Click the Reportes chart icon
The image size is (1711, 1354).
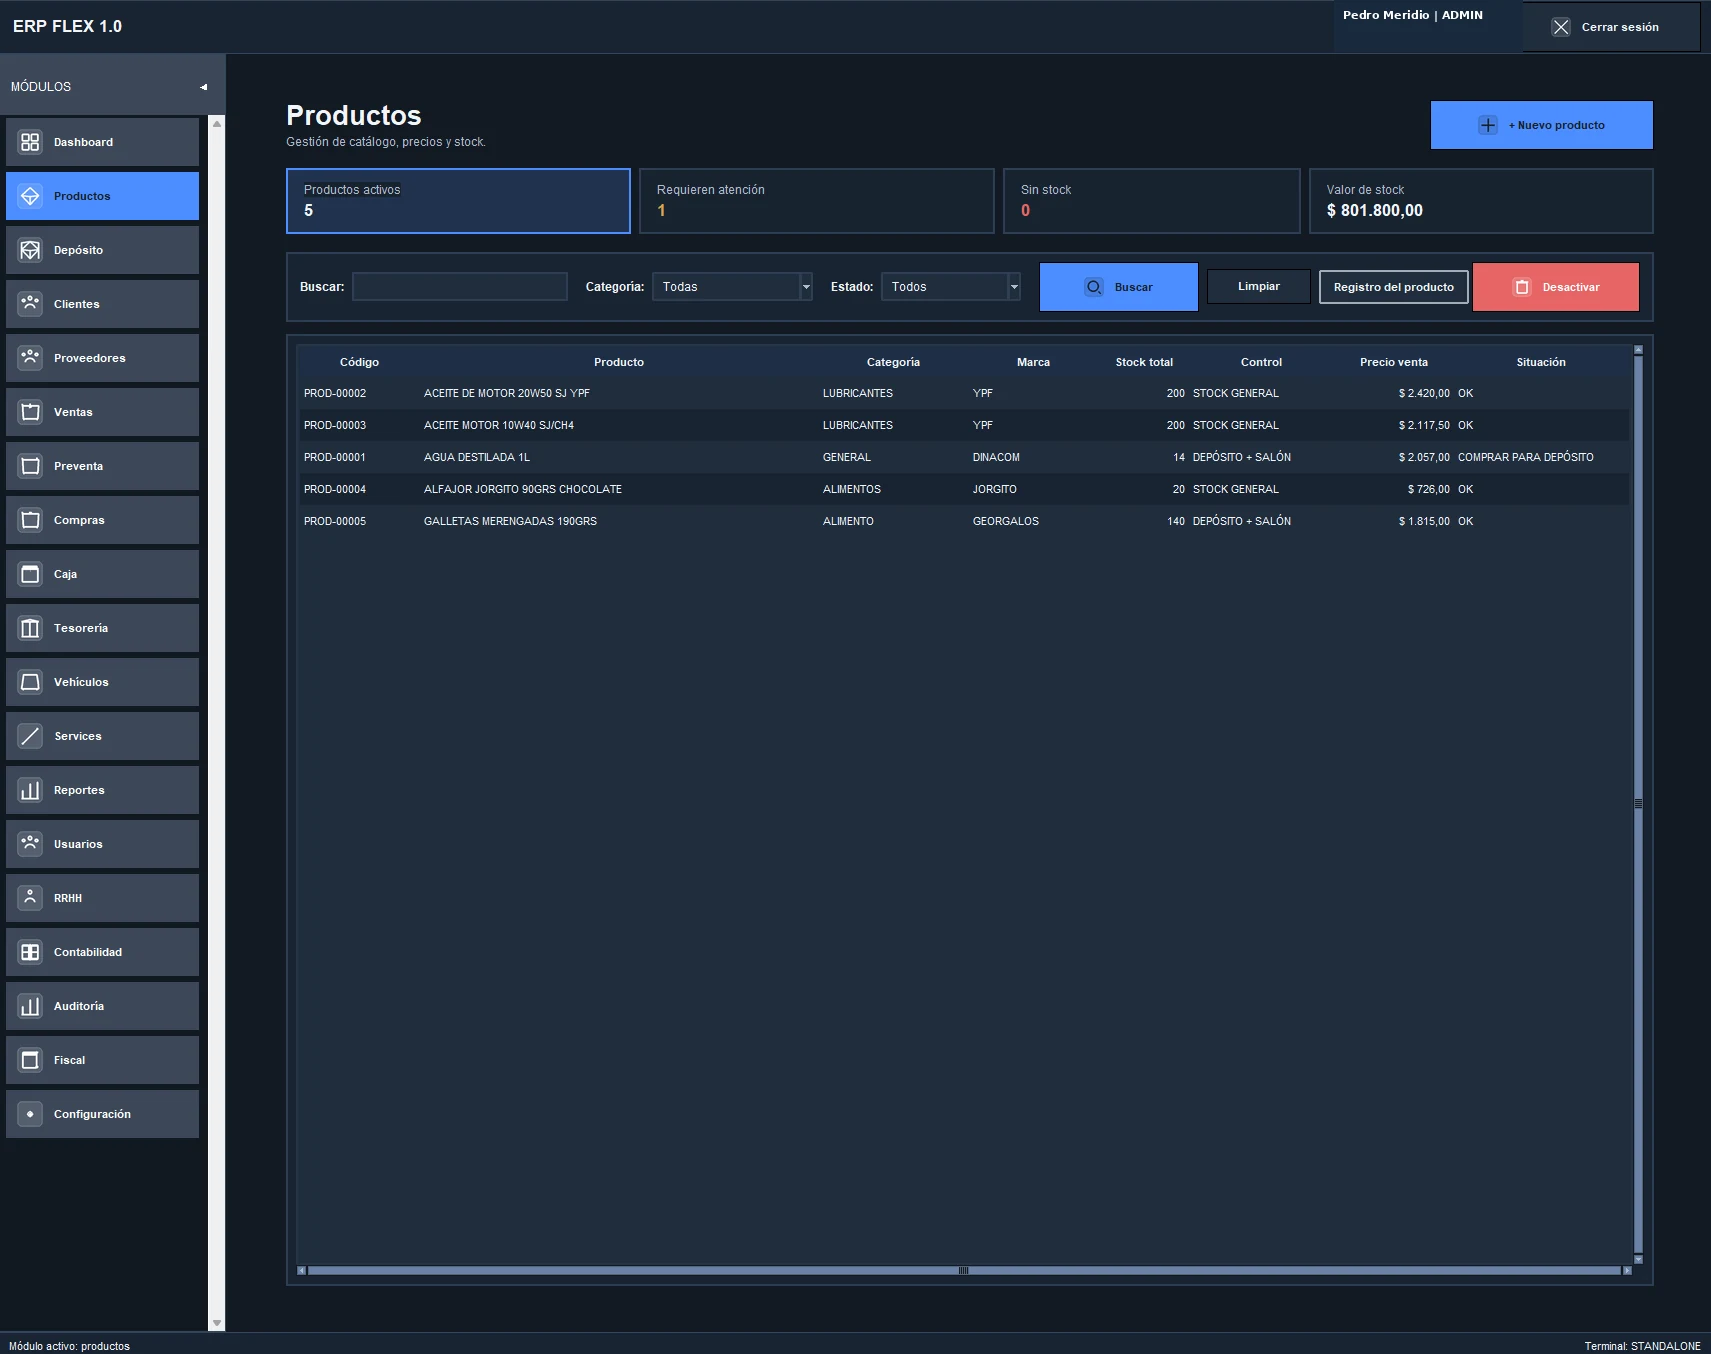point(30,790)
